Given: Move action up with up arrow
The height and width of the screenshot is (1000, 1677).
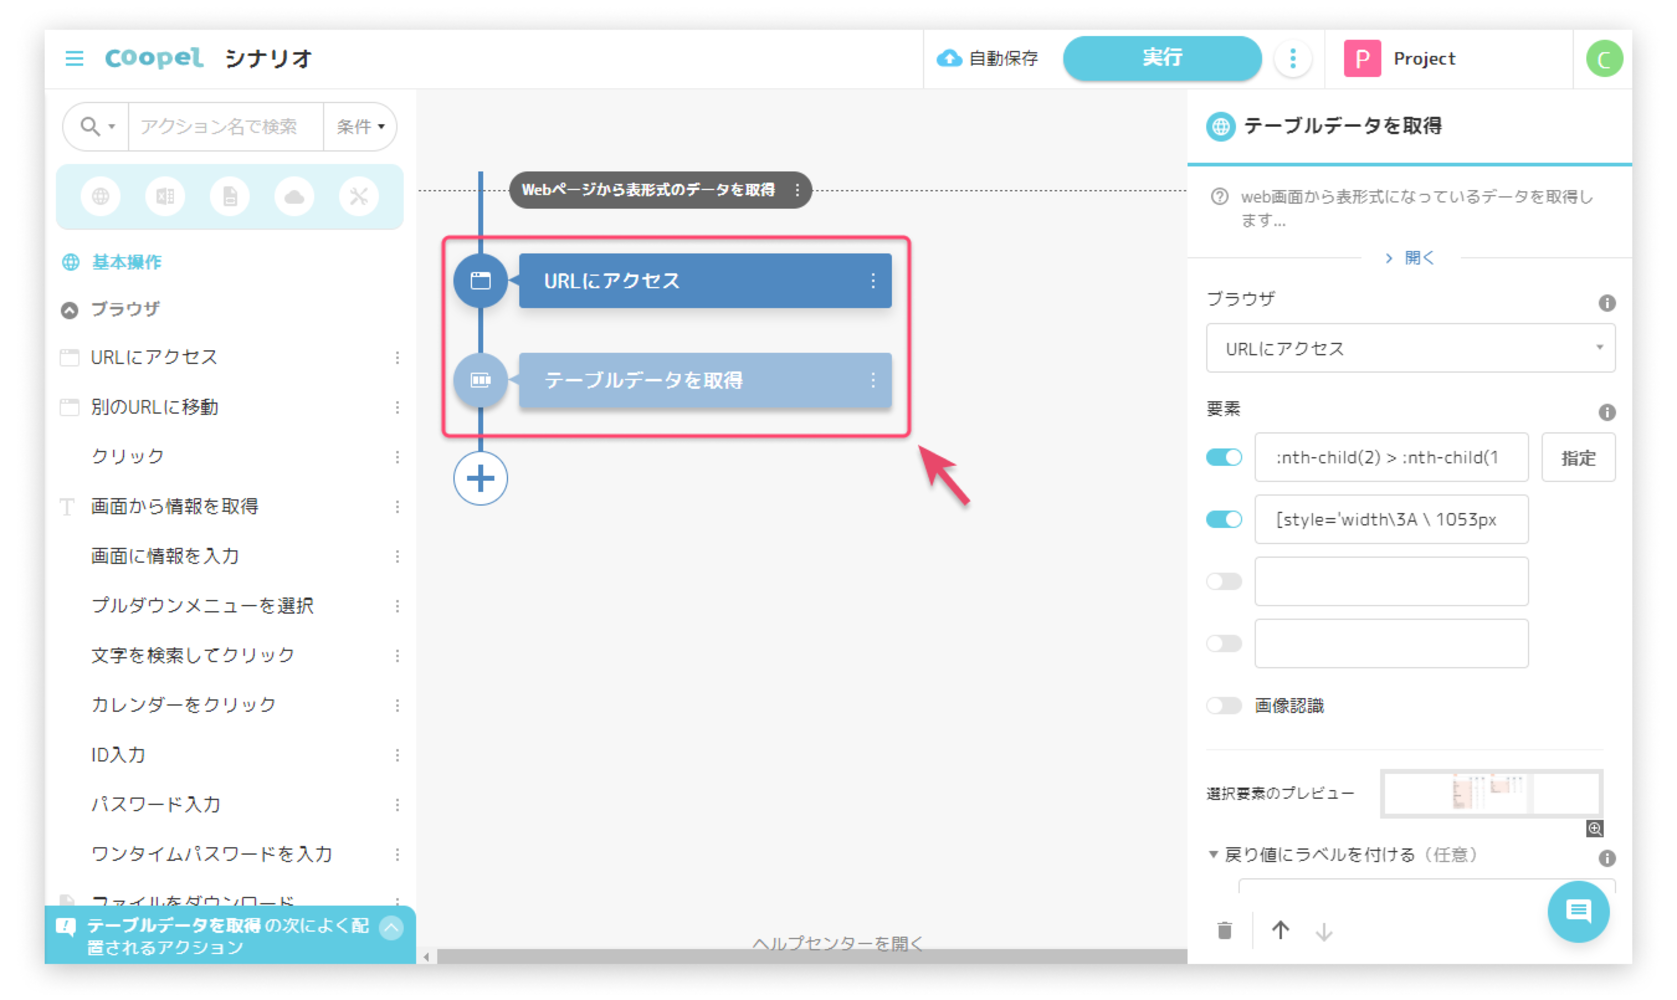Looking at the screenshot, I should [1280, 931].
